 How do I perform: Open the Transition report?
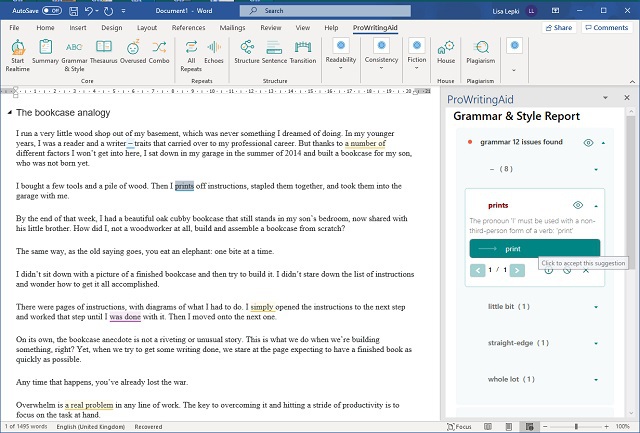(303, 52)
